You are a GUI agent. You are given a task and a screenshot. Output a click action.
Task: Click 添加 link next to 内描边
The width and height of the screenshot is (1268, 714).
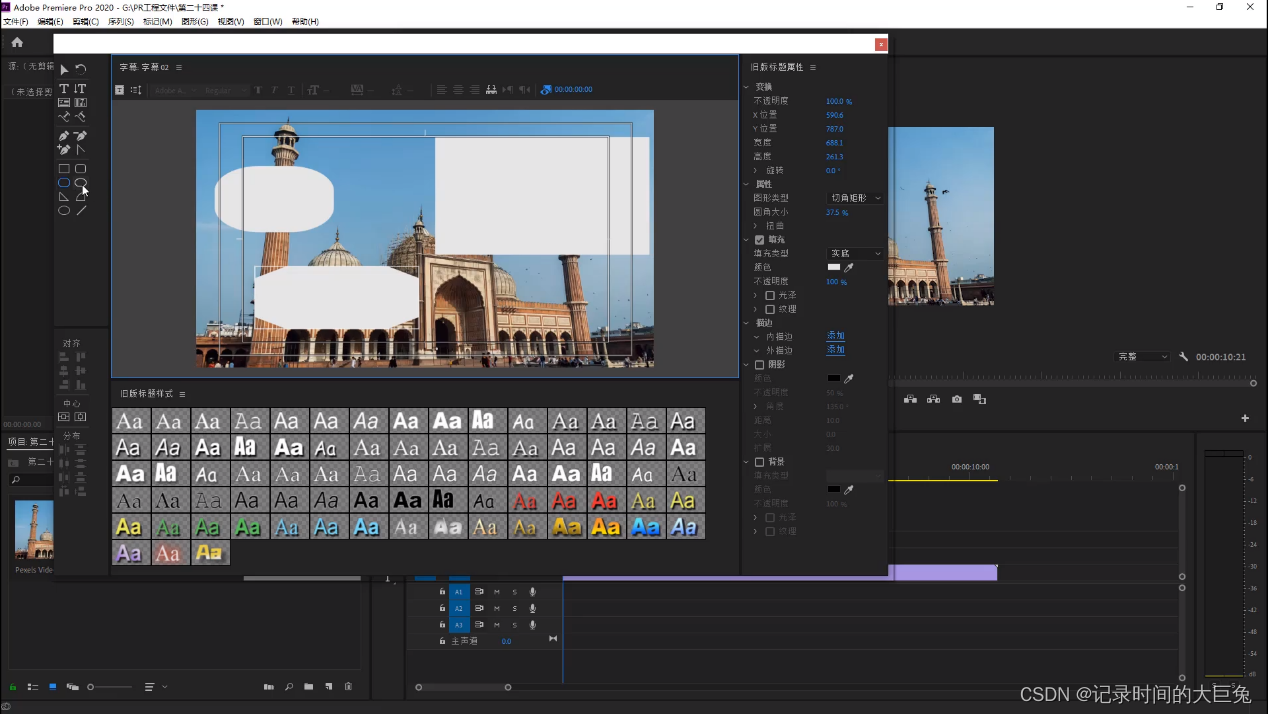[x=835, y=336]
